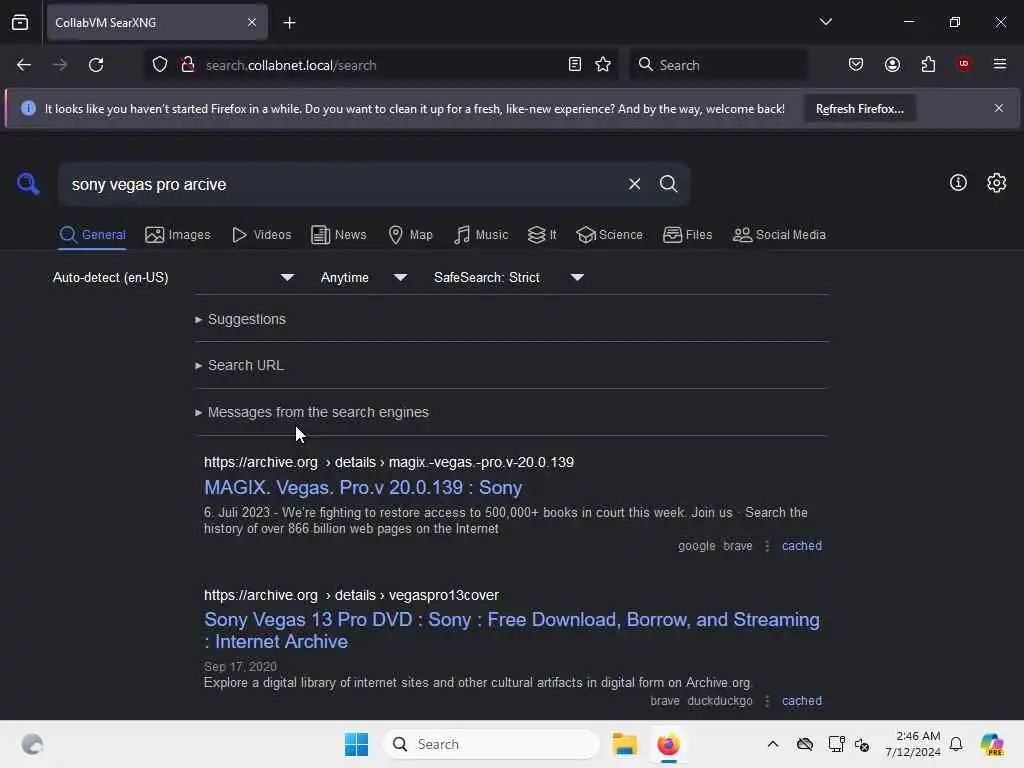The width and height of the screenshot is (1024, 768).
Task: Close the CollabVM SearXNG tab
Action: tap(252, 23)
